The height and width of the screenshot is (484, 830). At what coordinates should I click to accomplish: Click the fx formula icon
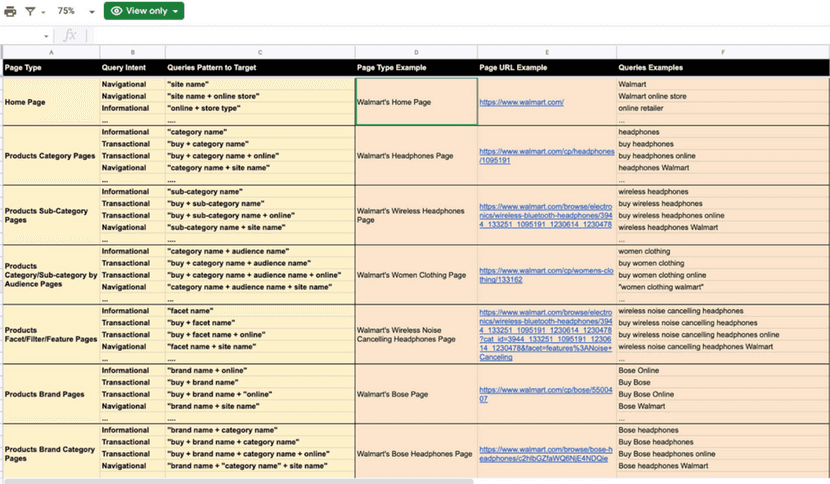click(71, 35)
